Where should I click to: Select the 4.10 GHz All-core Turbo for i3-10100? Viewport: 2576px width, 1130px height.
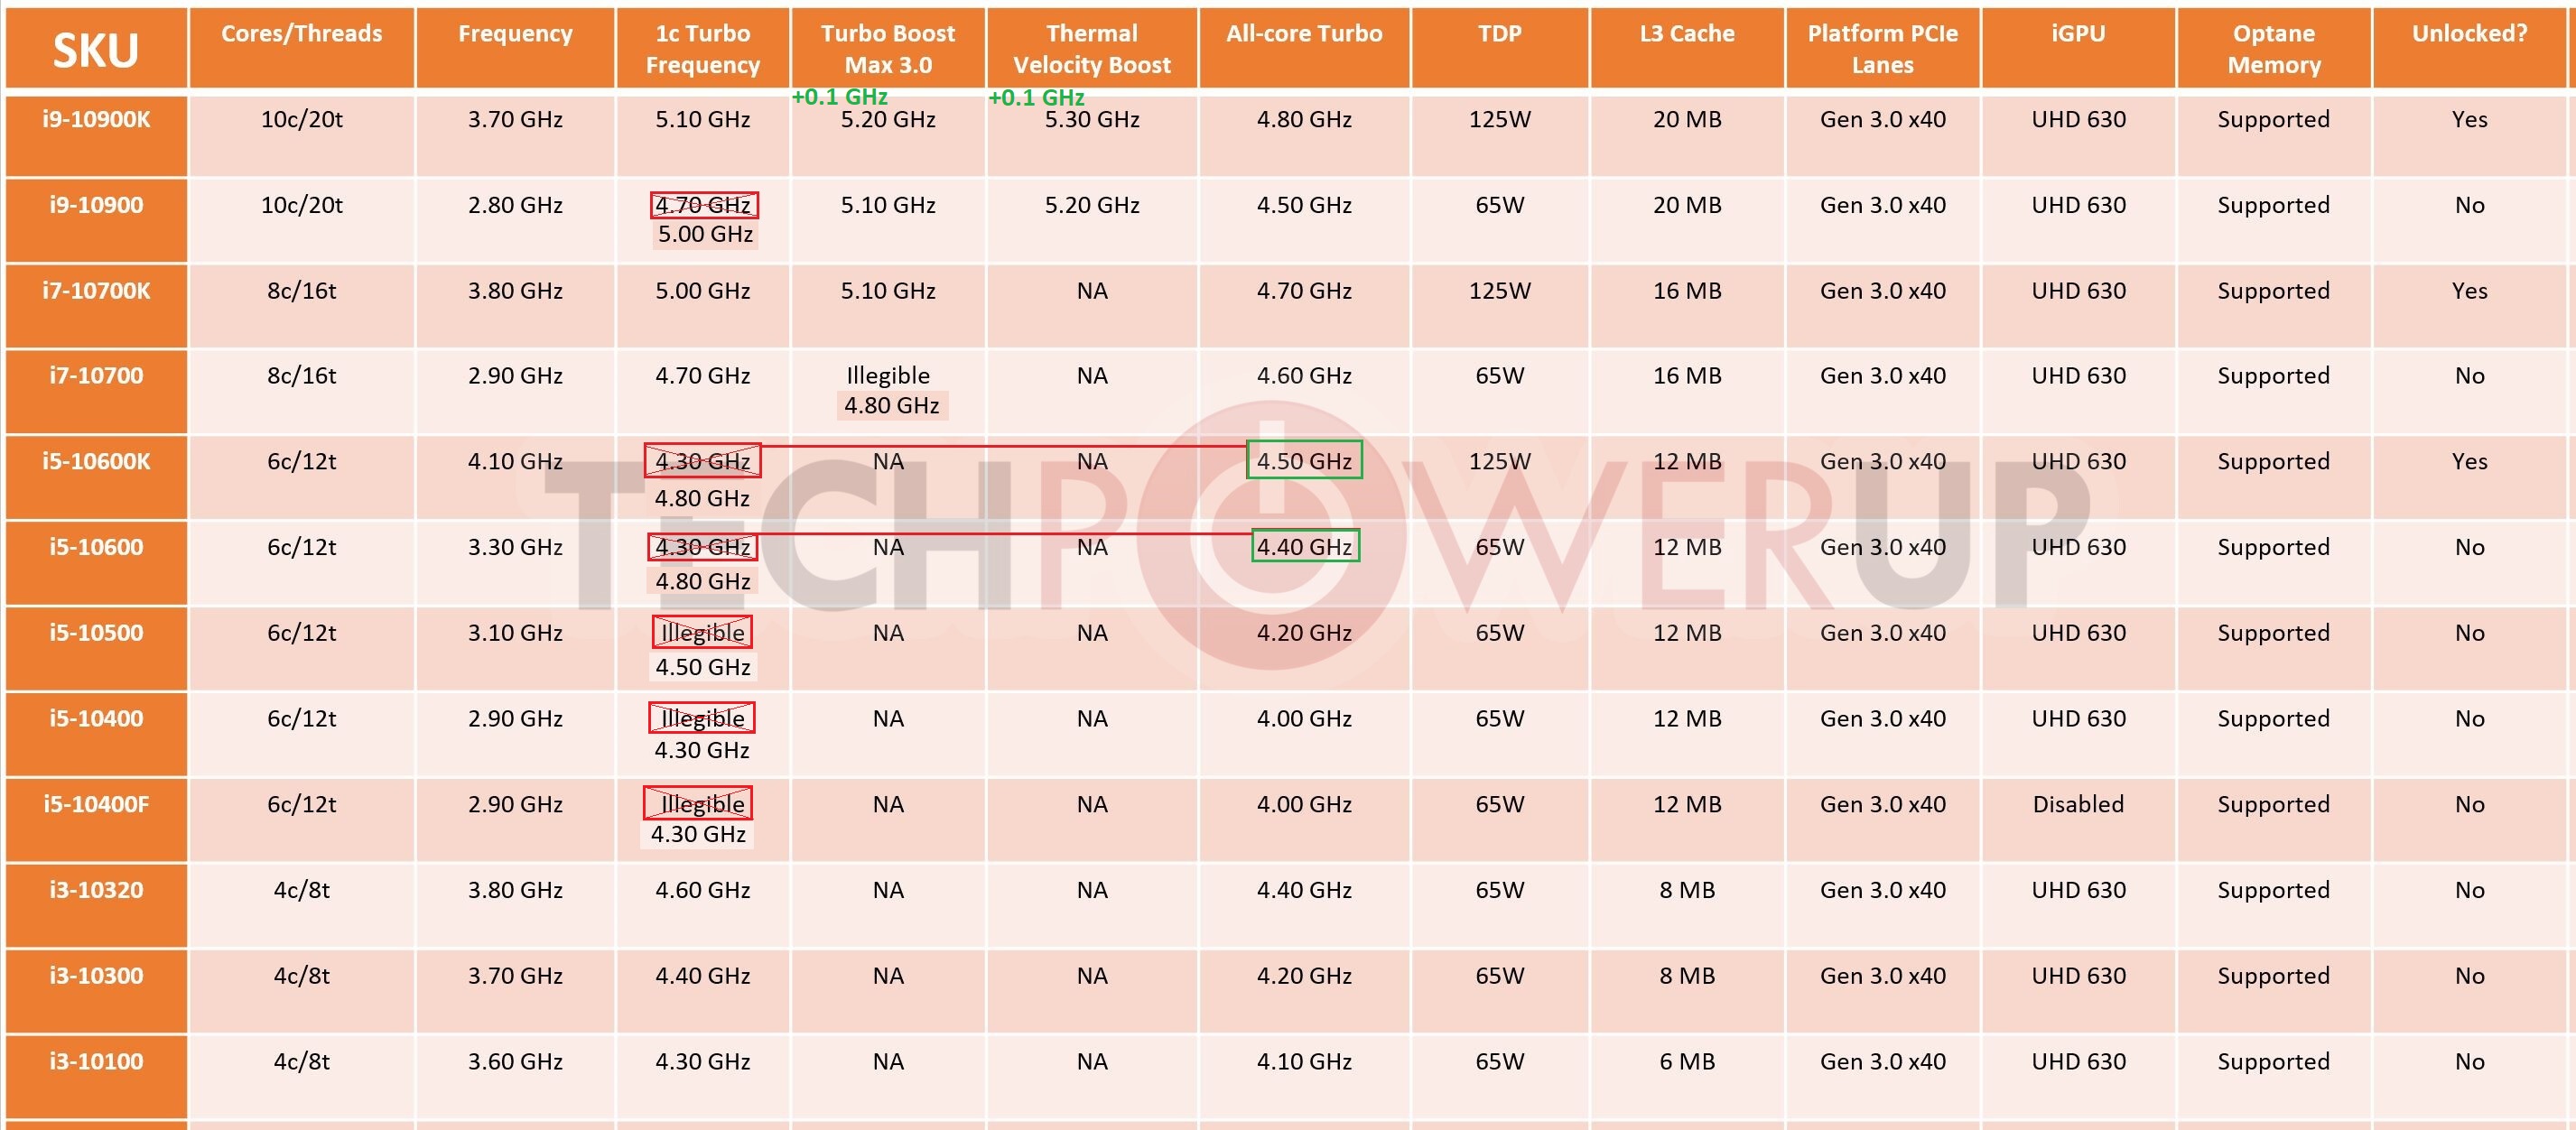point(1304,1061)
